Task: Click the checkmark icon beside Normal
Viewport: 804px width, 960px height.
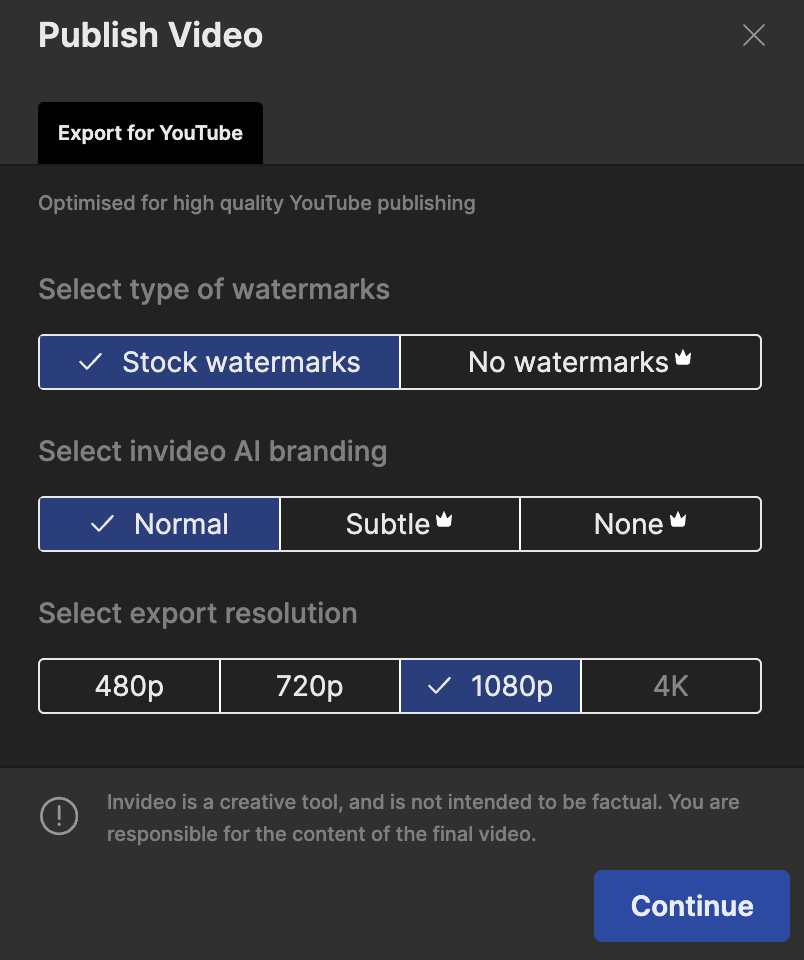Action: click(x=102, y=524)
